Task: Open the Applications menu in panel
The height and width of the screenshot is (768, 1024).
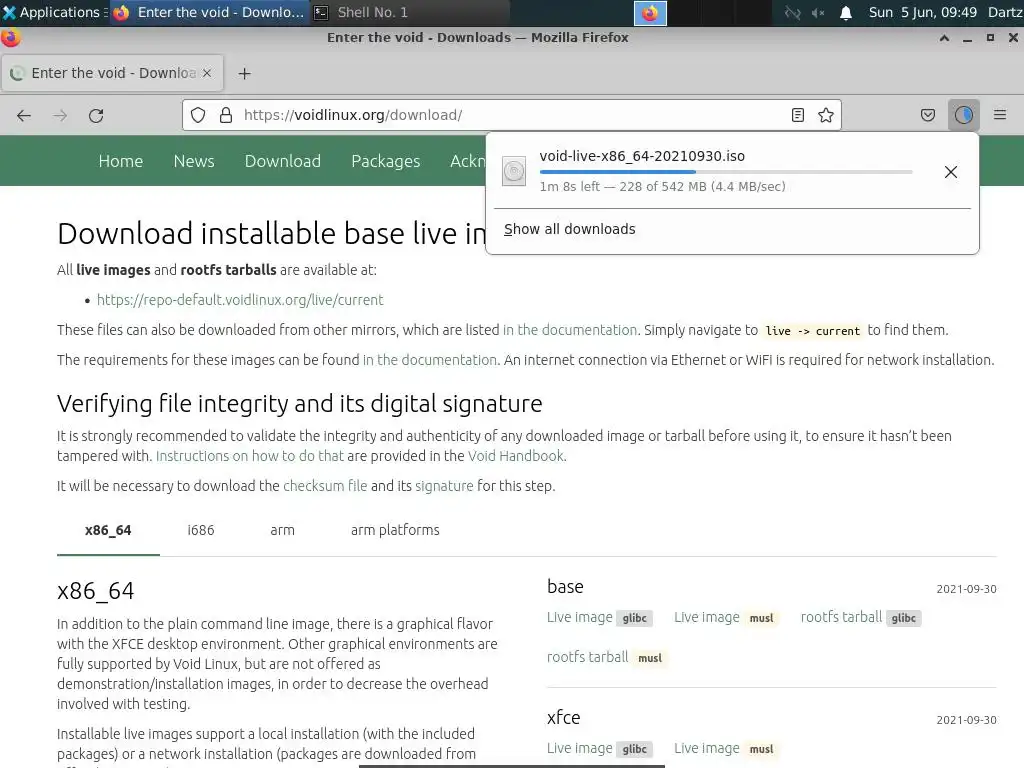Action: click(x=53, y=12)
